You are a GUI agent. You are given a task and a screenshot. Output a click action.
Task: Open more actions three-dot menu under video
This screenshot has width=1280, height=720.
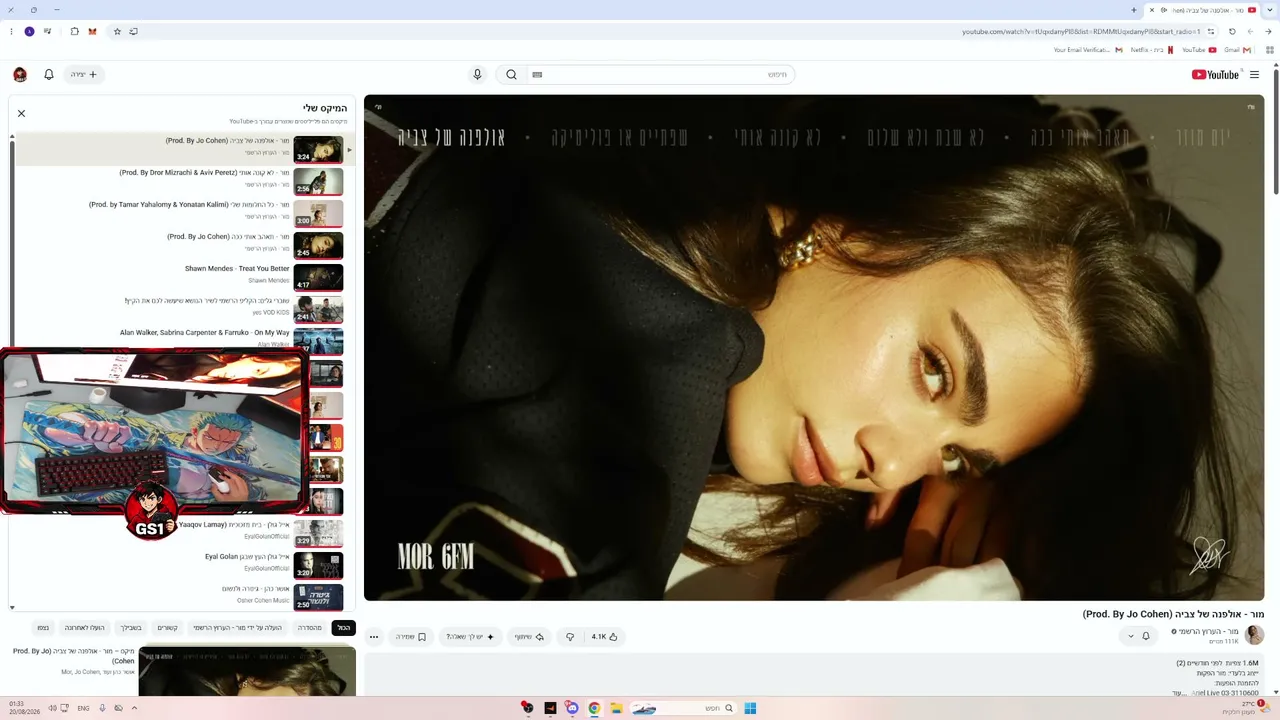[x=374, y=636]
